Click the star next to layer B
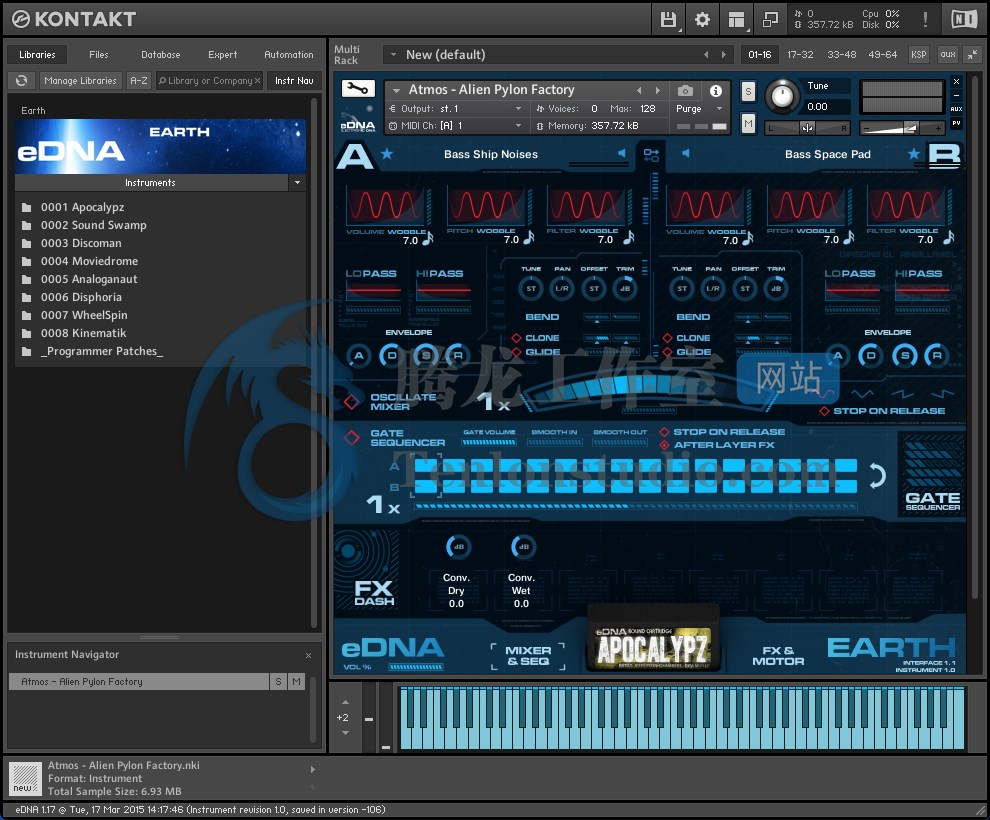The image size is (990, 820). pyautogui.click(x=913, y=153)
